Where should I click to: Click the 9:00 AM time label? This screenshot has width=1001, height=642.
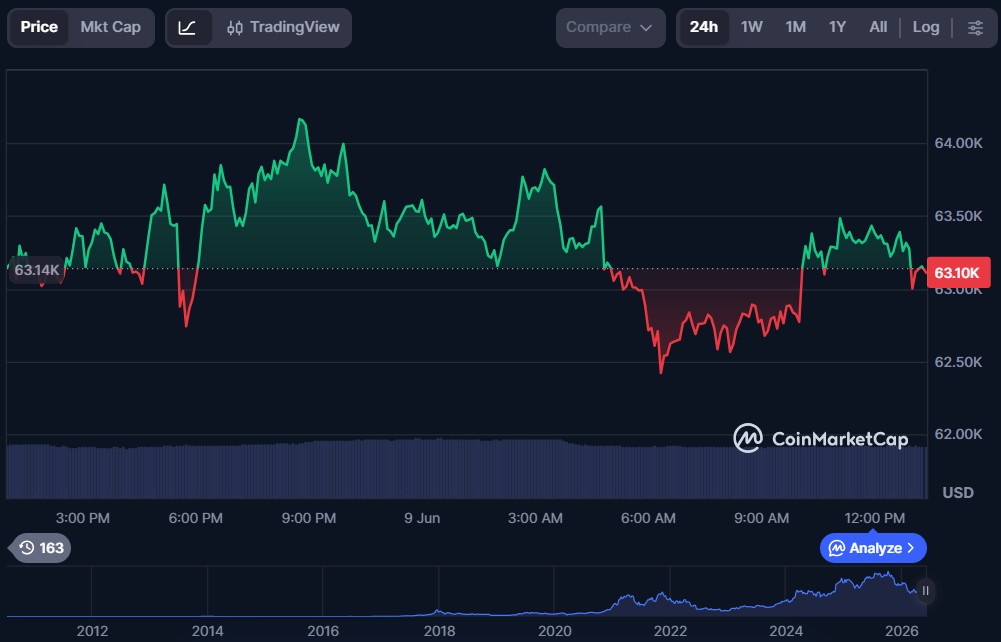(x=761, y=518)
